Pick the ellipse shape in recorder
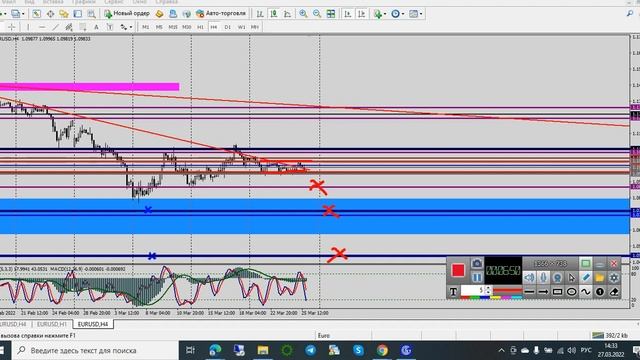This screenshot has height=360, width=640. 571,292
